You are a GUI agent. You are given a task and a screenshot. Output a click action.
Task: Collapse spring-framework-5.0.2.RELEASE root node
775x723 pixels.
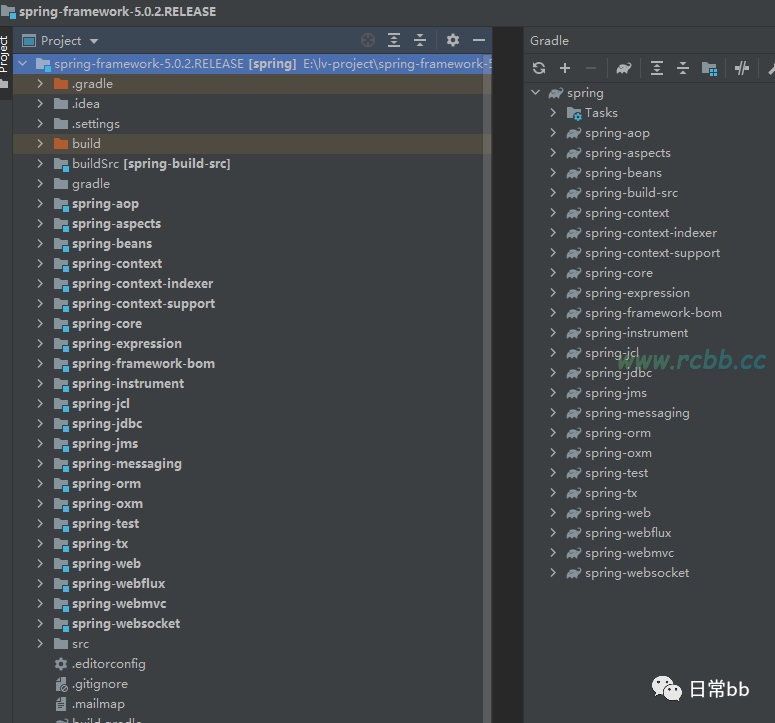pos(23,64)
